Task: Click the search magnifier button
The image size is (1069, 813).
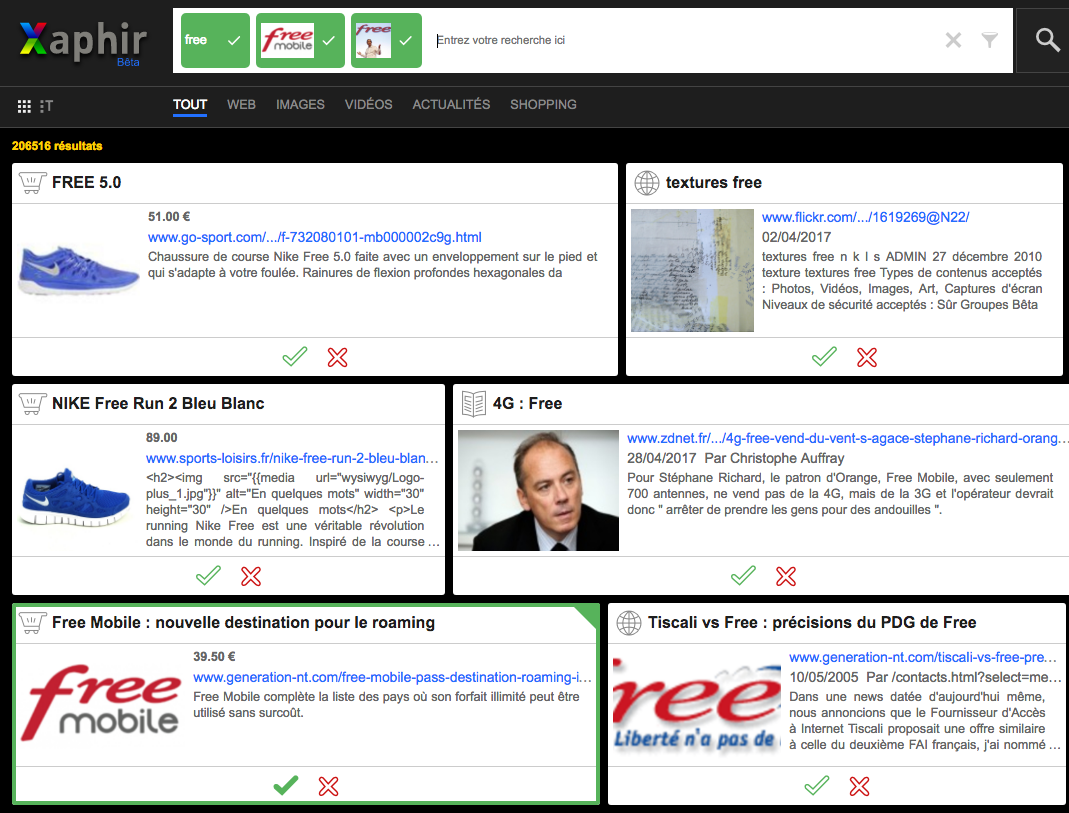Action: (1047, 40)
